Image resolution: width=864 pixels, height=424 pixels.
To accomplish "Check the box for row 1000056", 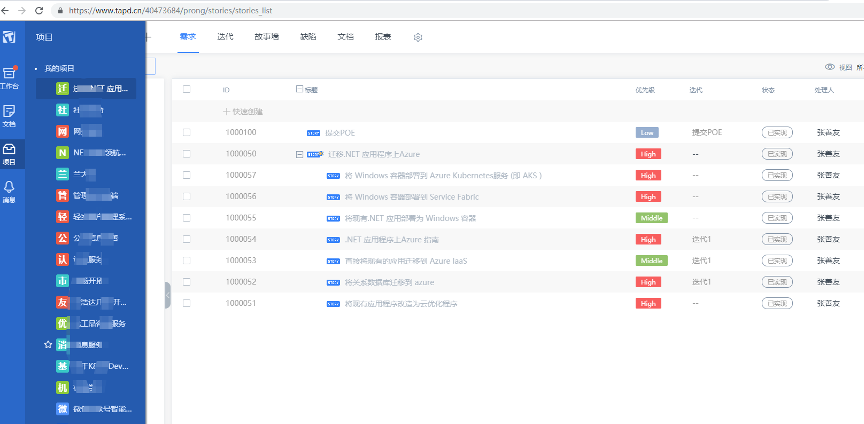I will pos(186,196).
